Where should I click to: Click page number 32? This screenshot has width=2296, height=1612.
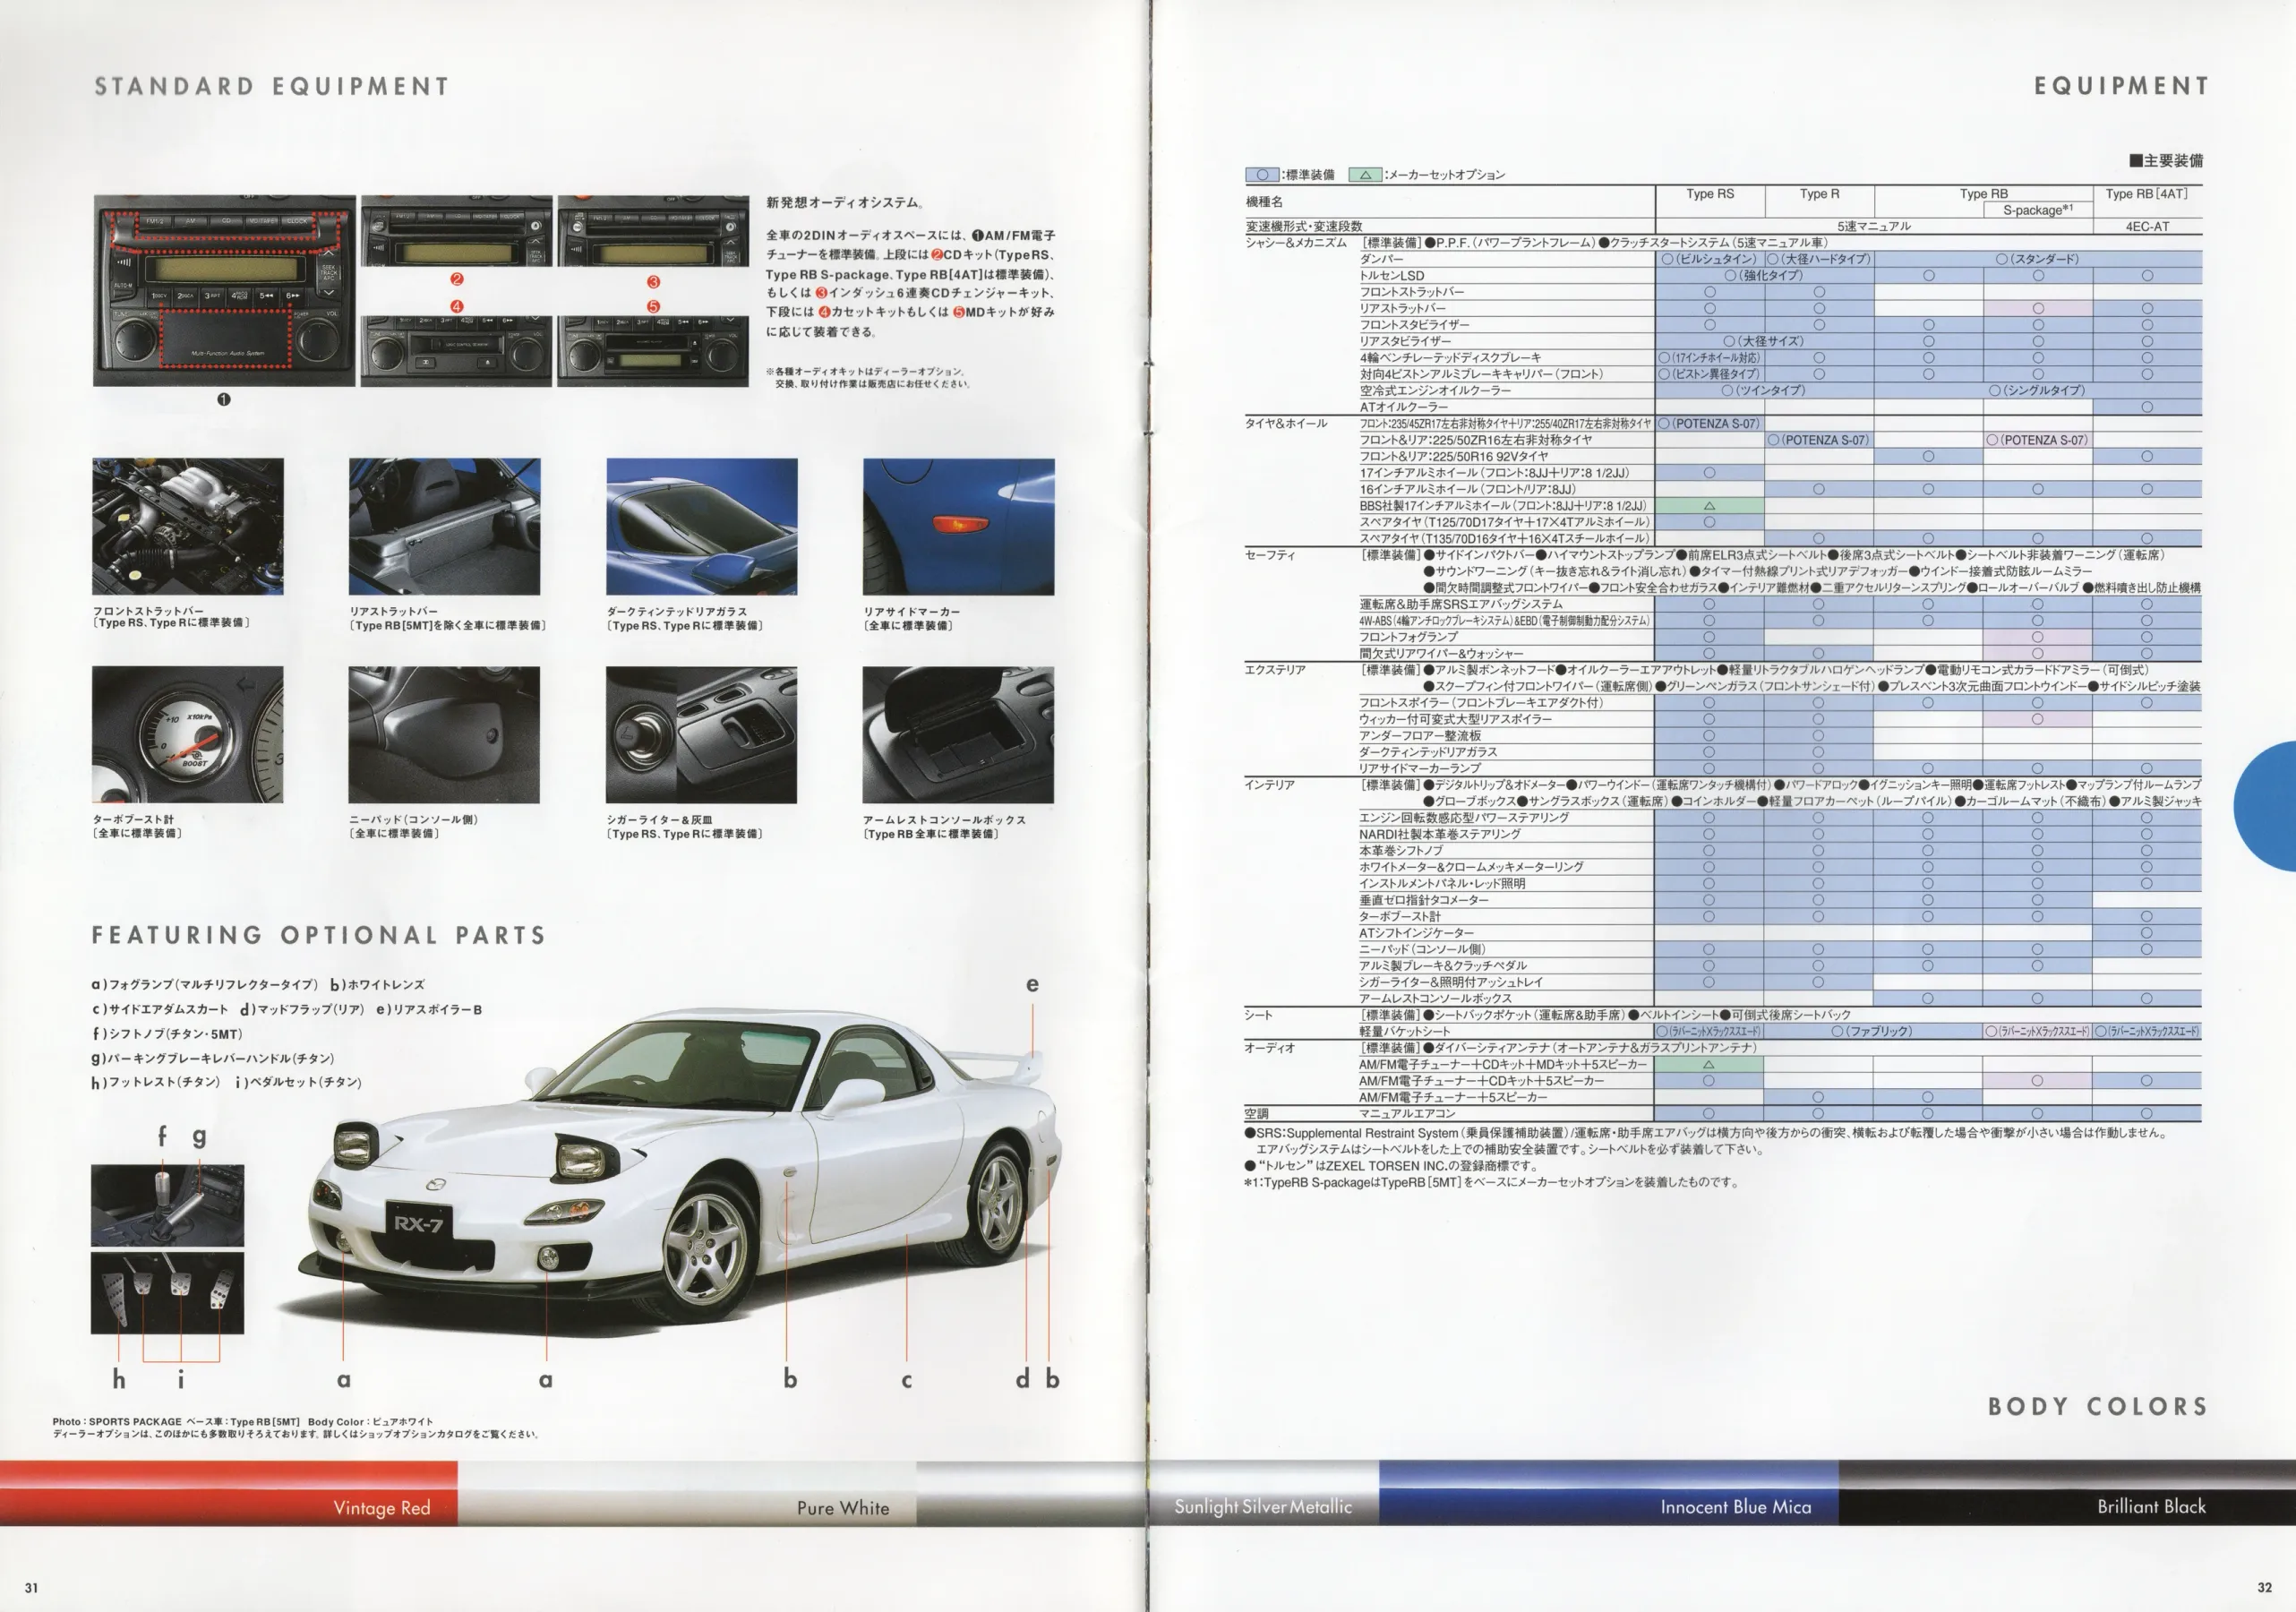(2264, 1587)
